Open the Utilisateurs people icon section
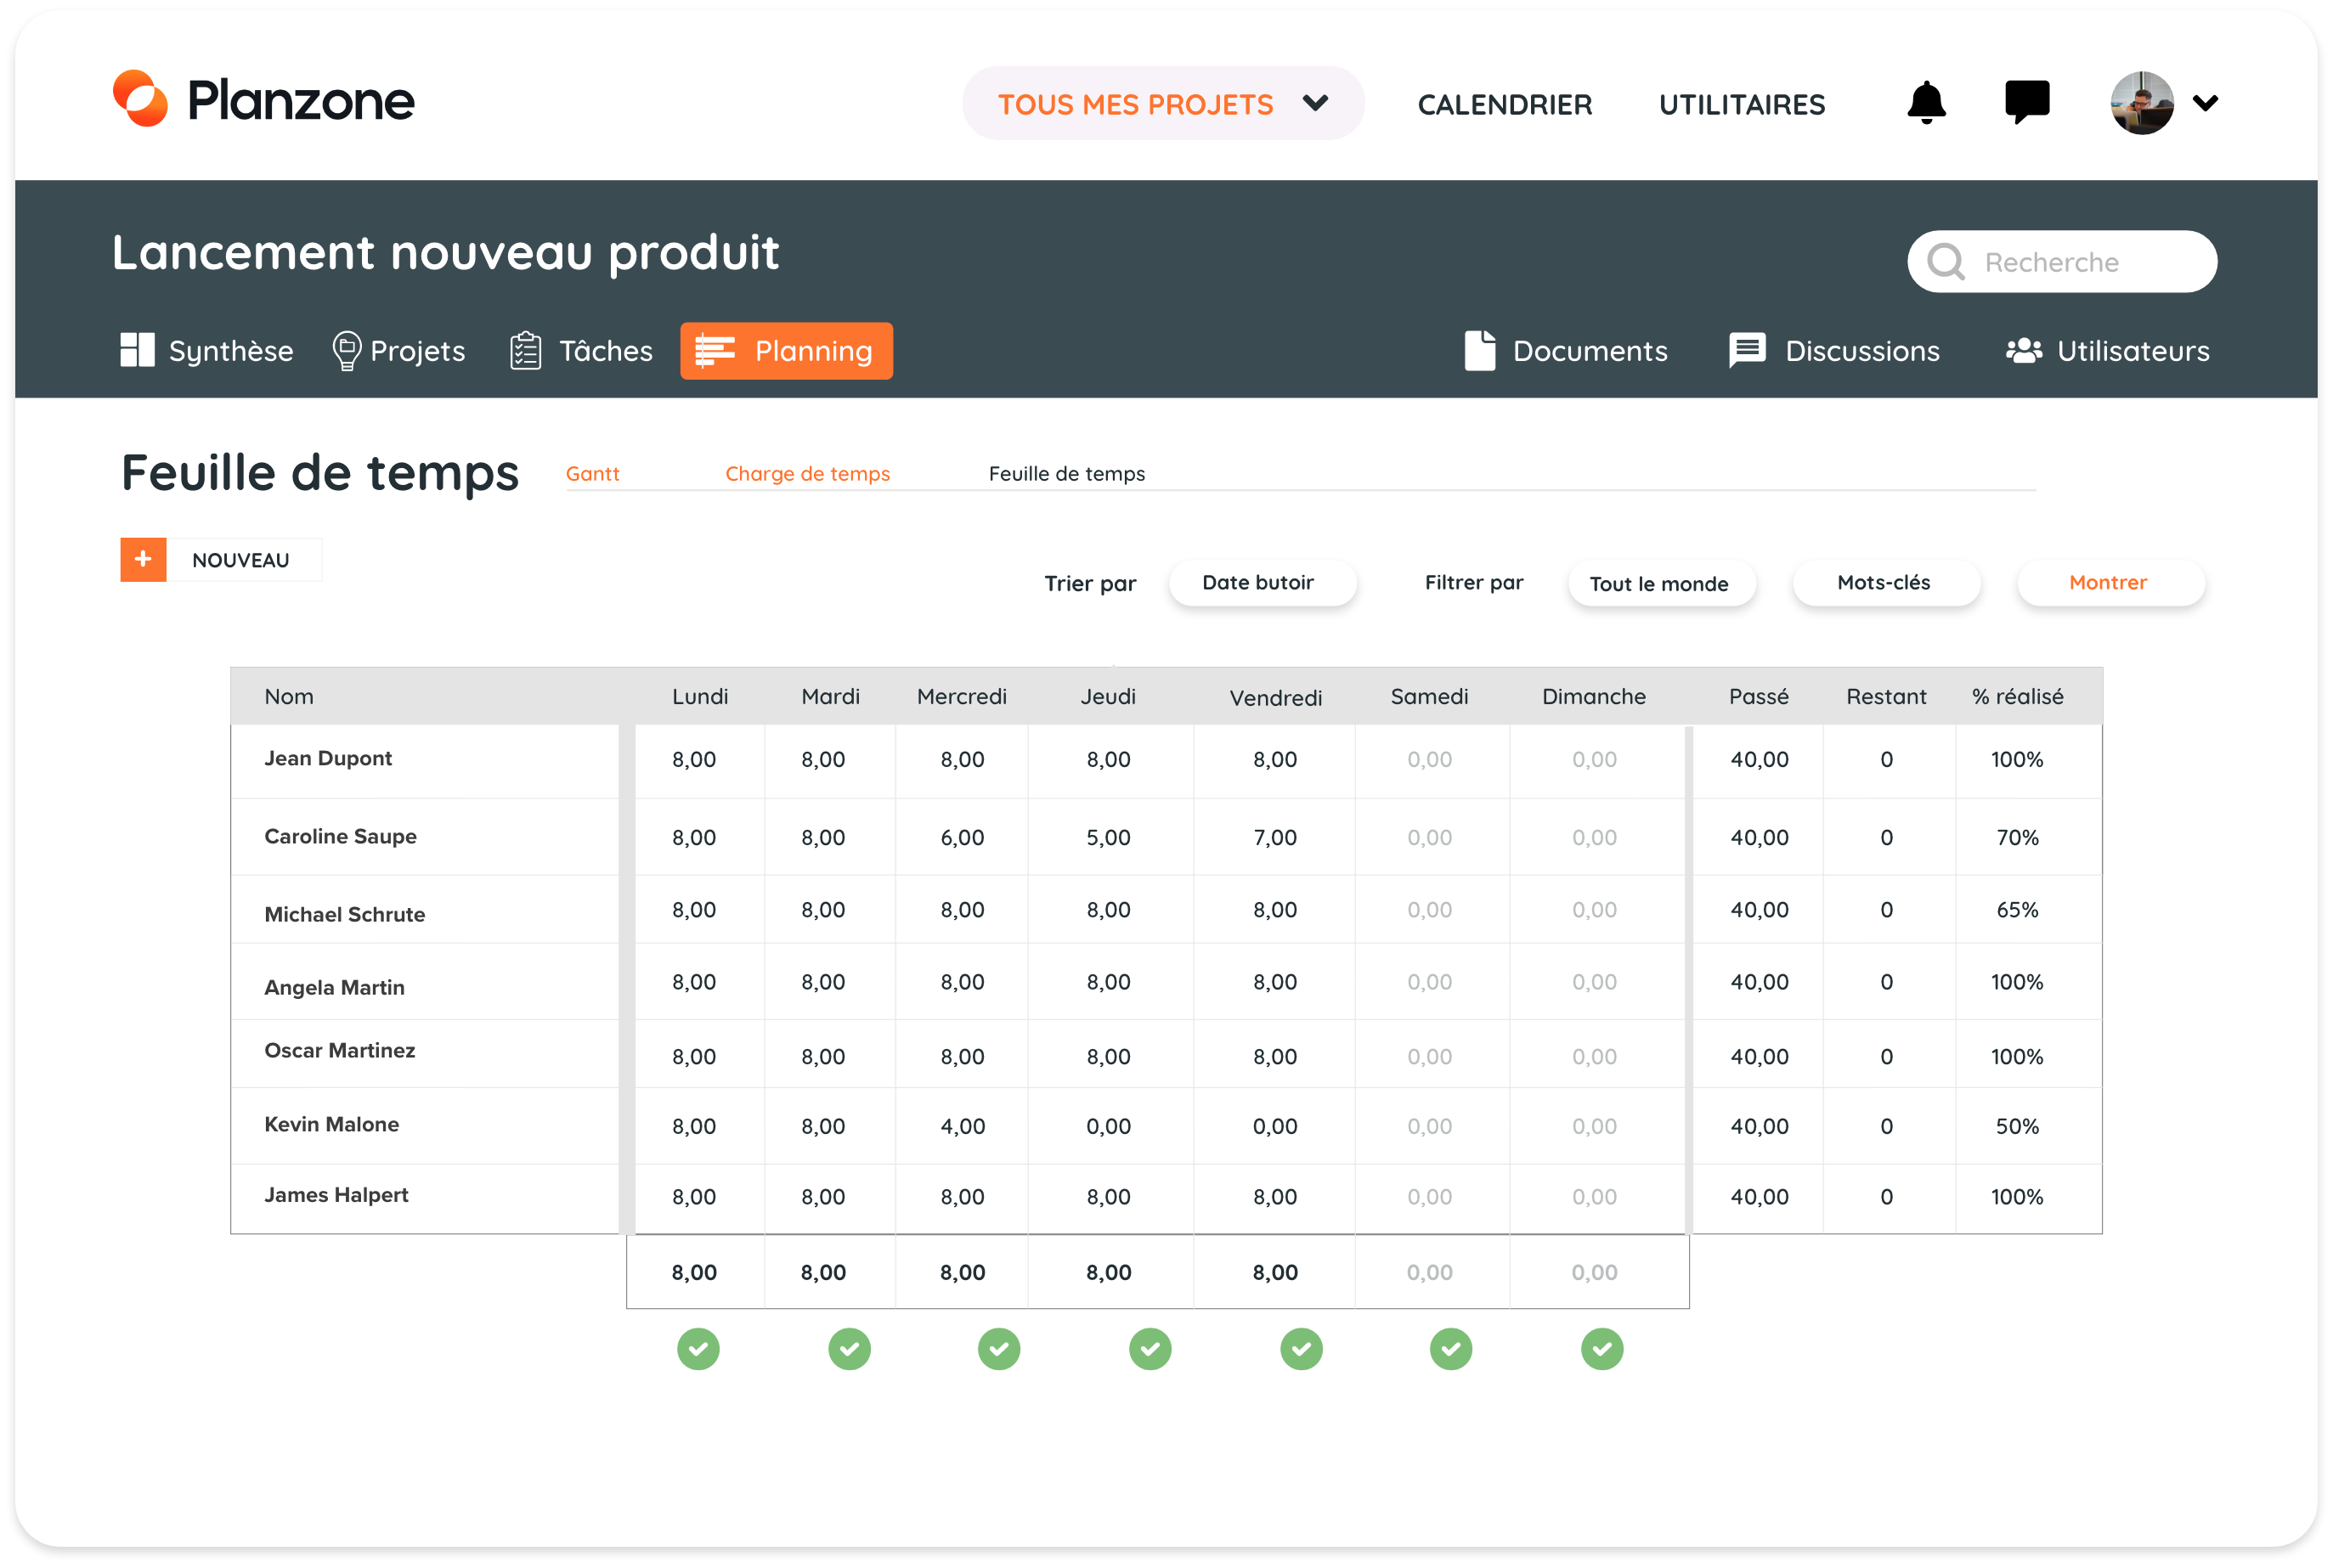The width and height of the screenshot is (2333, 1568). 2023,351
